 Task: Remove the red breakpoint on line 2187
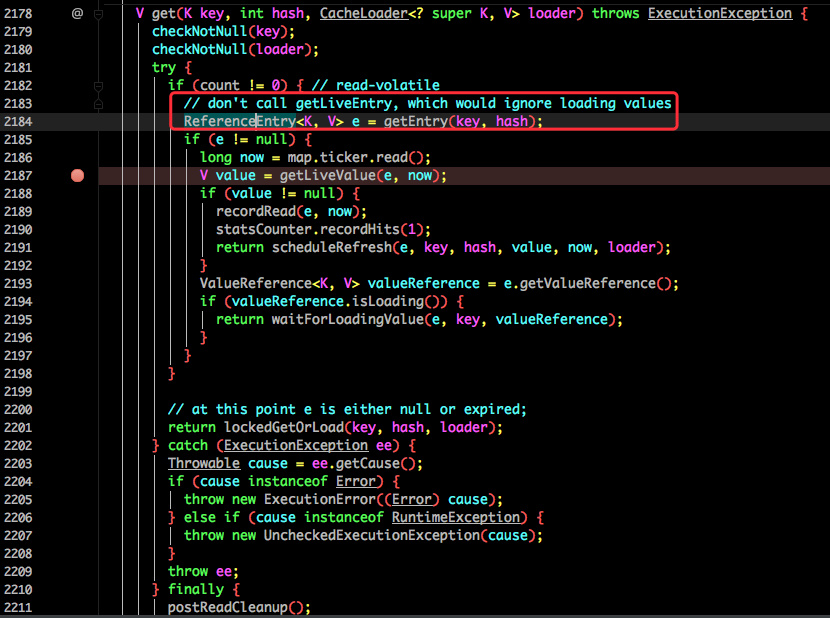(x=77, y=175)
